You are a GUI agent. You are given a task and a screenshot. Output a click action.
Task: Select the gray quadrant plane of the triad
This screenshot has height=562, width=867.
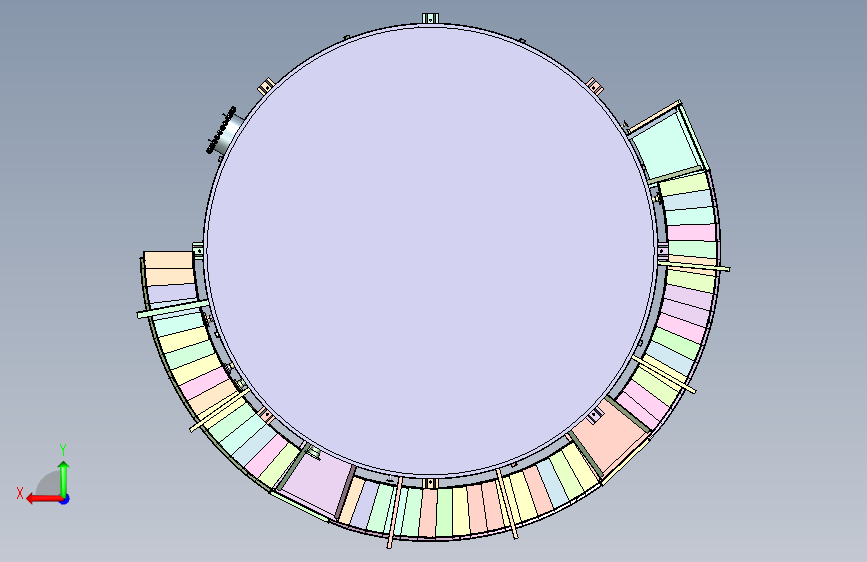tap(48, 484)
